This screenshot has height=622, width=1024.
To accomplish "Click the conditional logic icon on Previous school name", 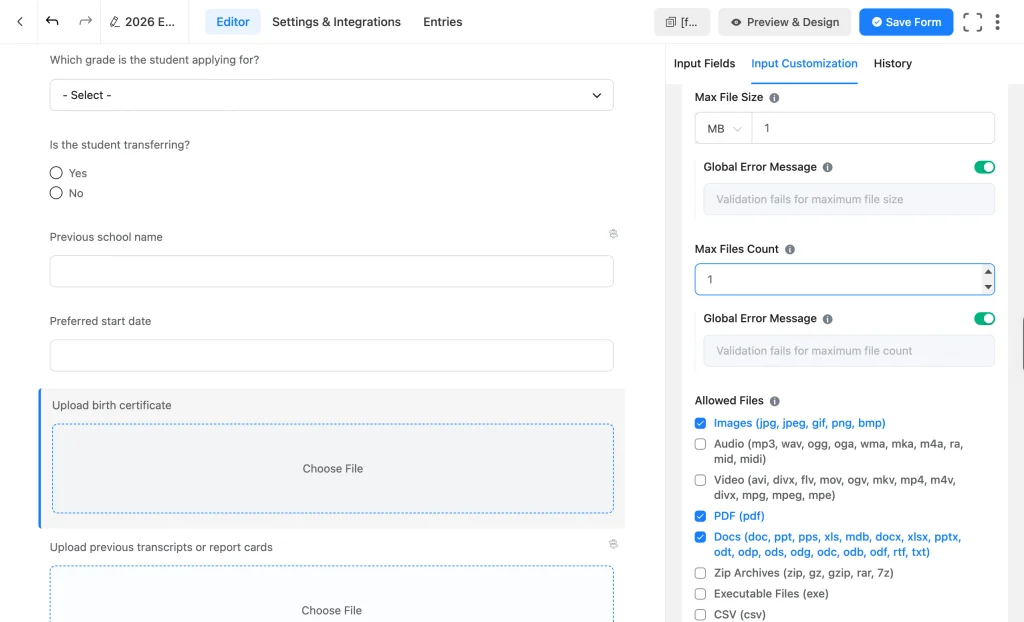I will coord(613,234).
